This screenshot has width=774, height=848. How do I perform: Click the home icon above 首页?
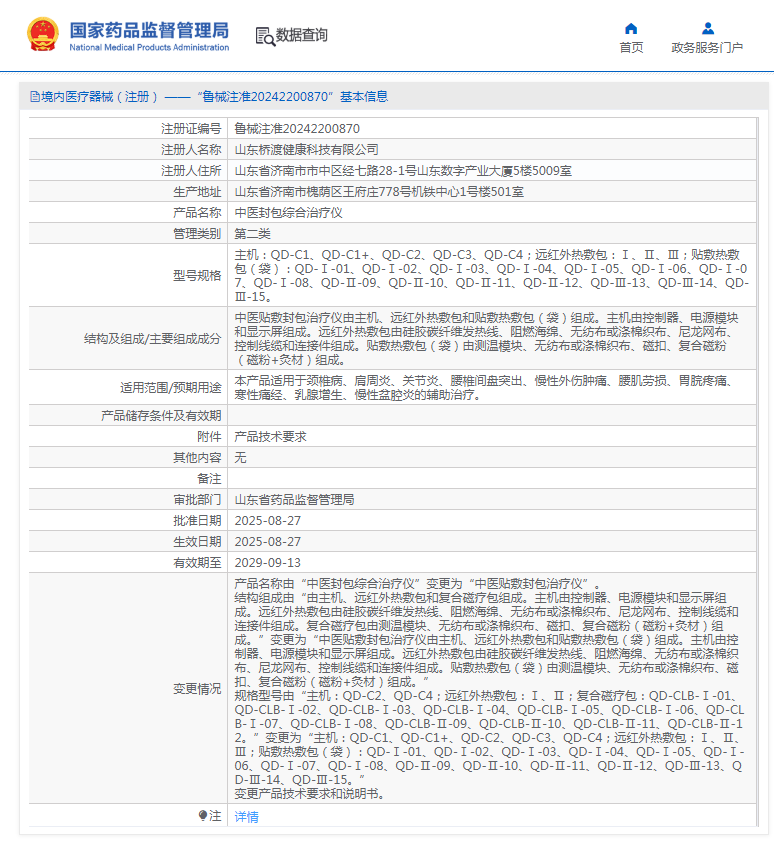tap(631, 29)
